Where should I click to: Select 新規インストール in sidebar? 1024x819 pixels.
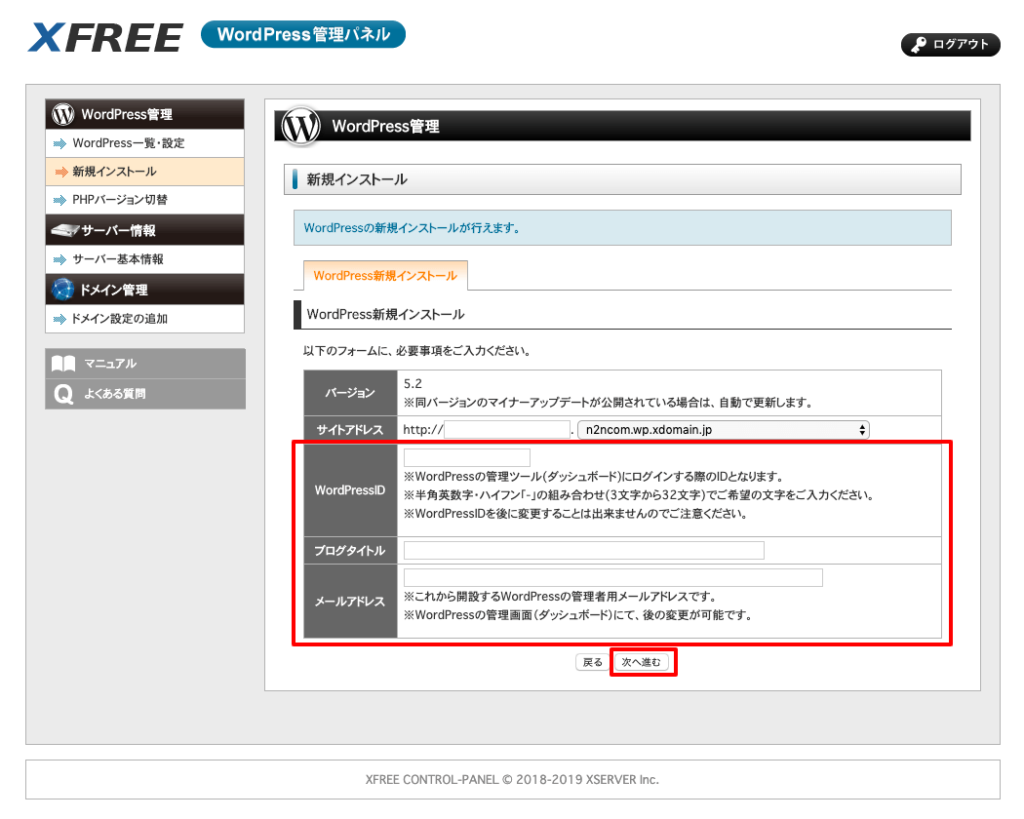[145, 172]
